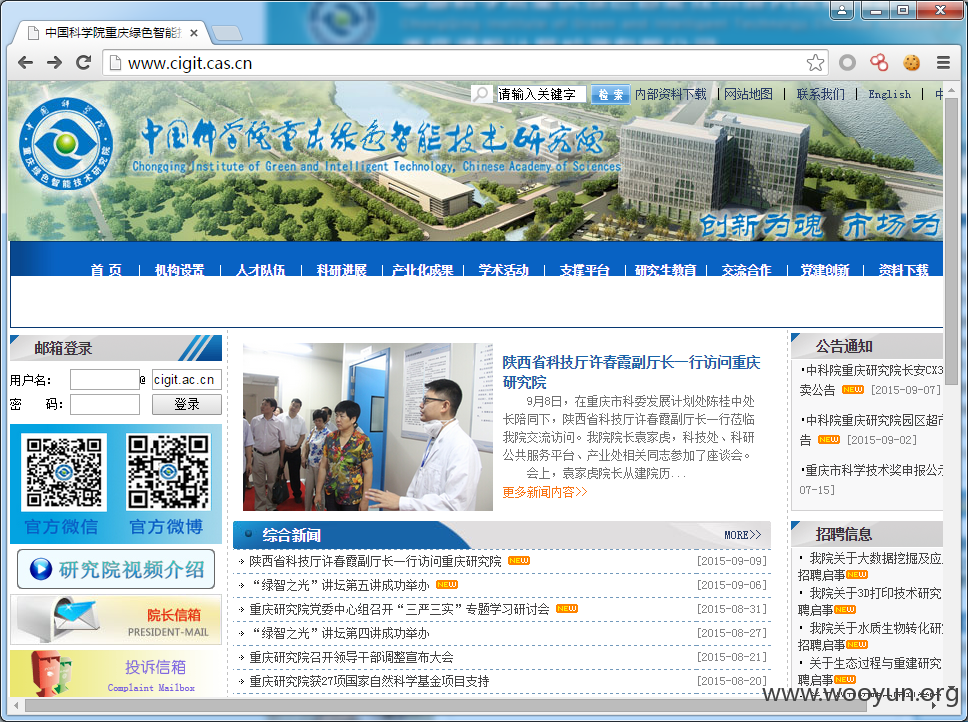
Task: Open 产业化成果 navigation item
Action: coord(423,270)
